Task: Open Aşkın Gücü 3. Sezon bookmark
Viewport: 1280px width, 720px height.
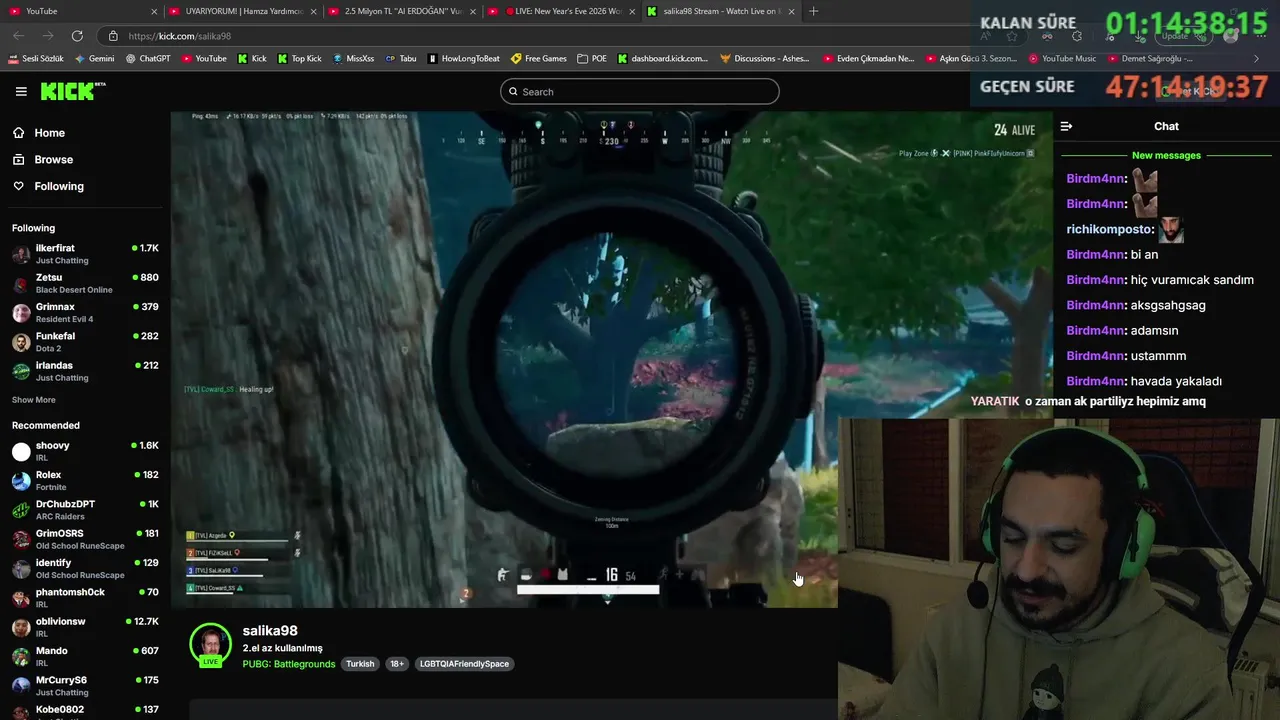Action: click(x=971, y=59)
